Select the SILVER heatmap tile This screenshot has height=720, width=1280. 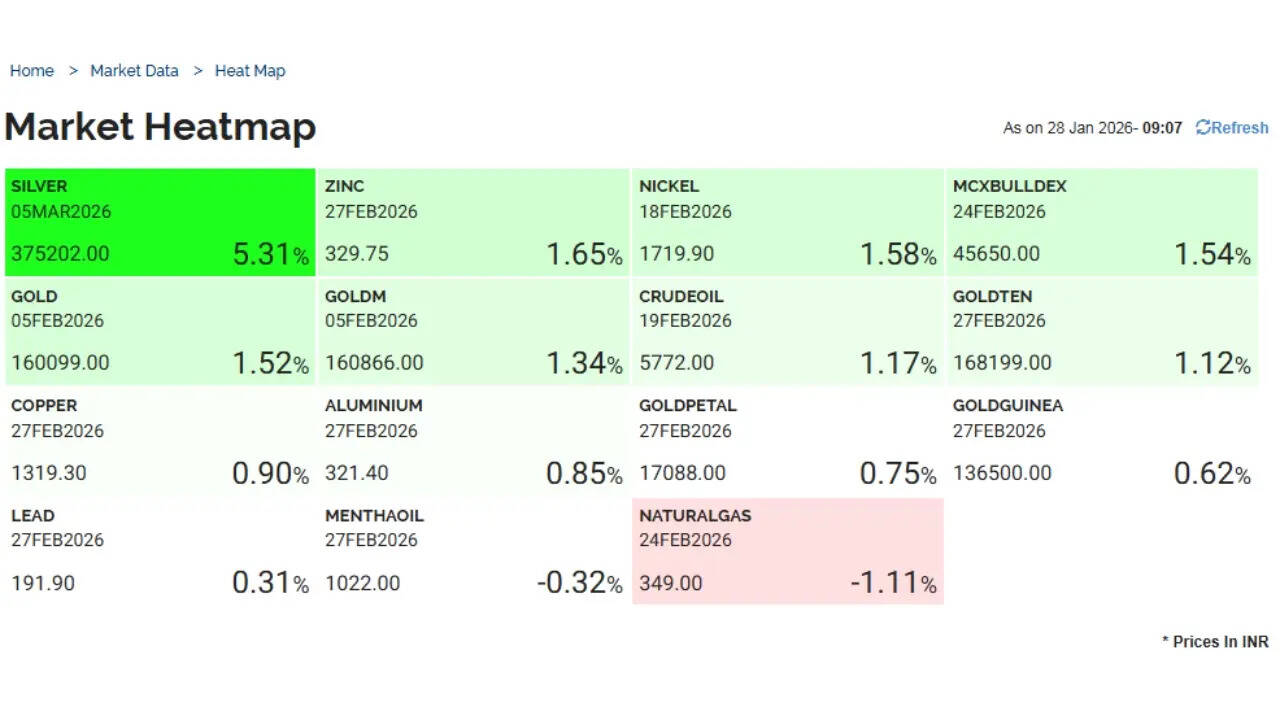[160, 221]
